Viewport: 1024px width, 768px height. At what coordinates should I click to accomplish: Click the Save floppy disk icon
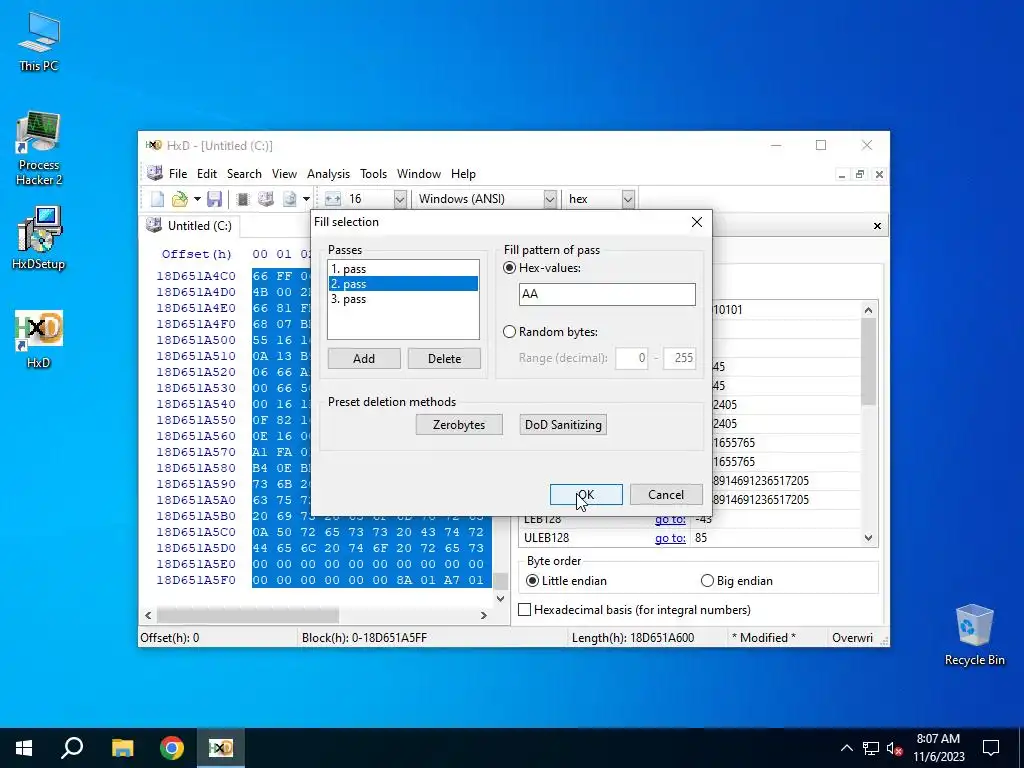pyautogui.click(x=214, y=199)
